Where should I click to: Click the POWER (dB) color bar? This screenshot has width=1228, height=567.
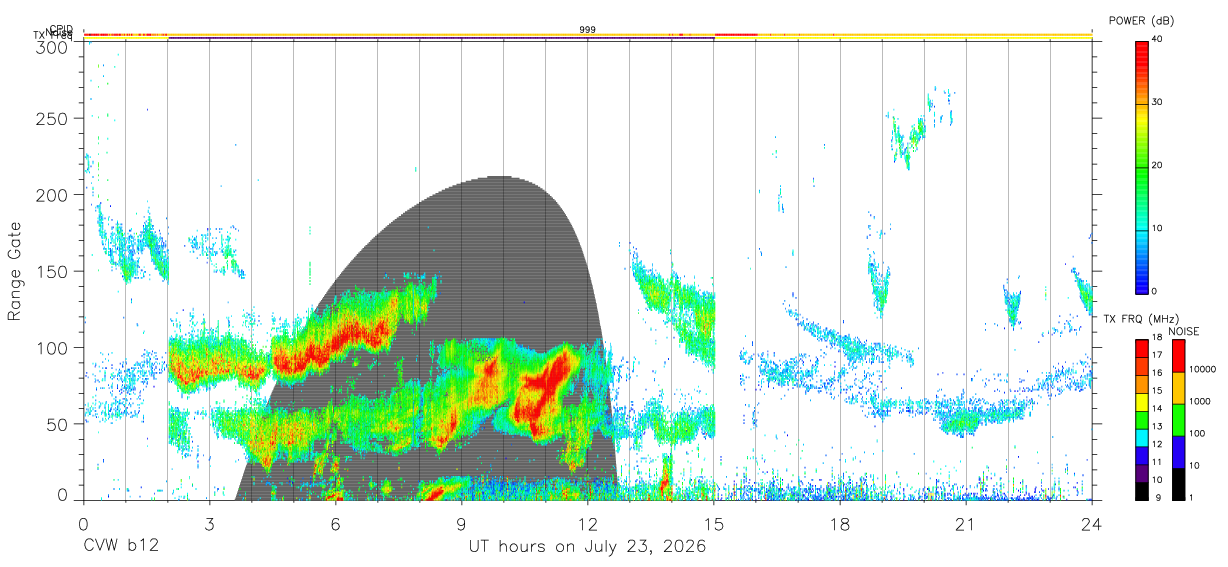pyautogui.click(x=1142, y=166)
